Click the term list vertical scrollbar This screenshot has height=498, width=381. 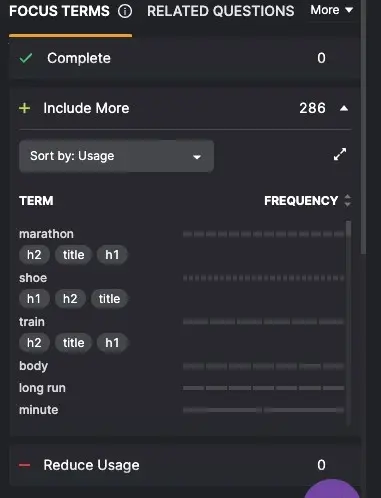(x=349, y=323)
